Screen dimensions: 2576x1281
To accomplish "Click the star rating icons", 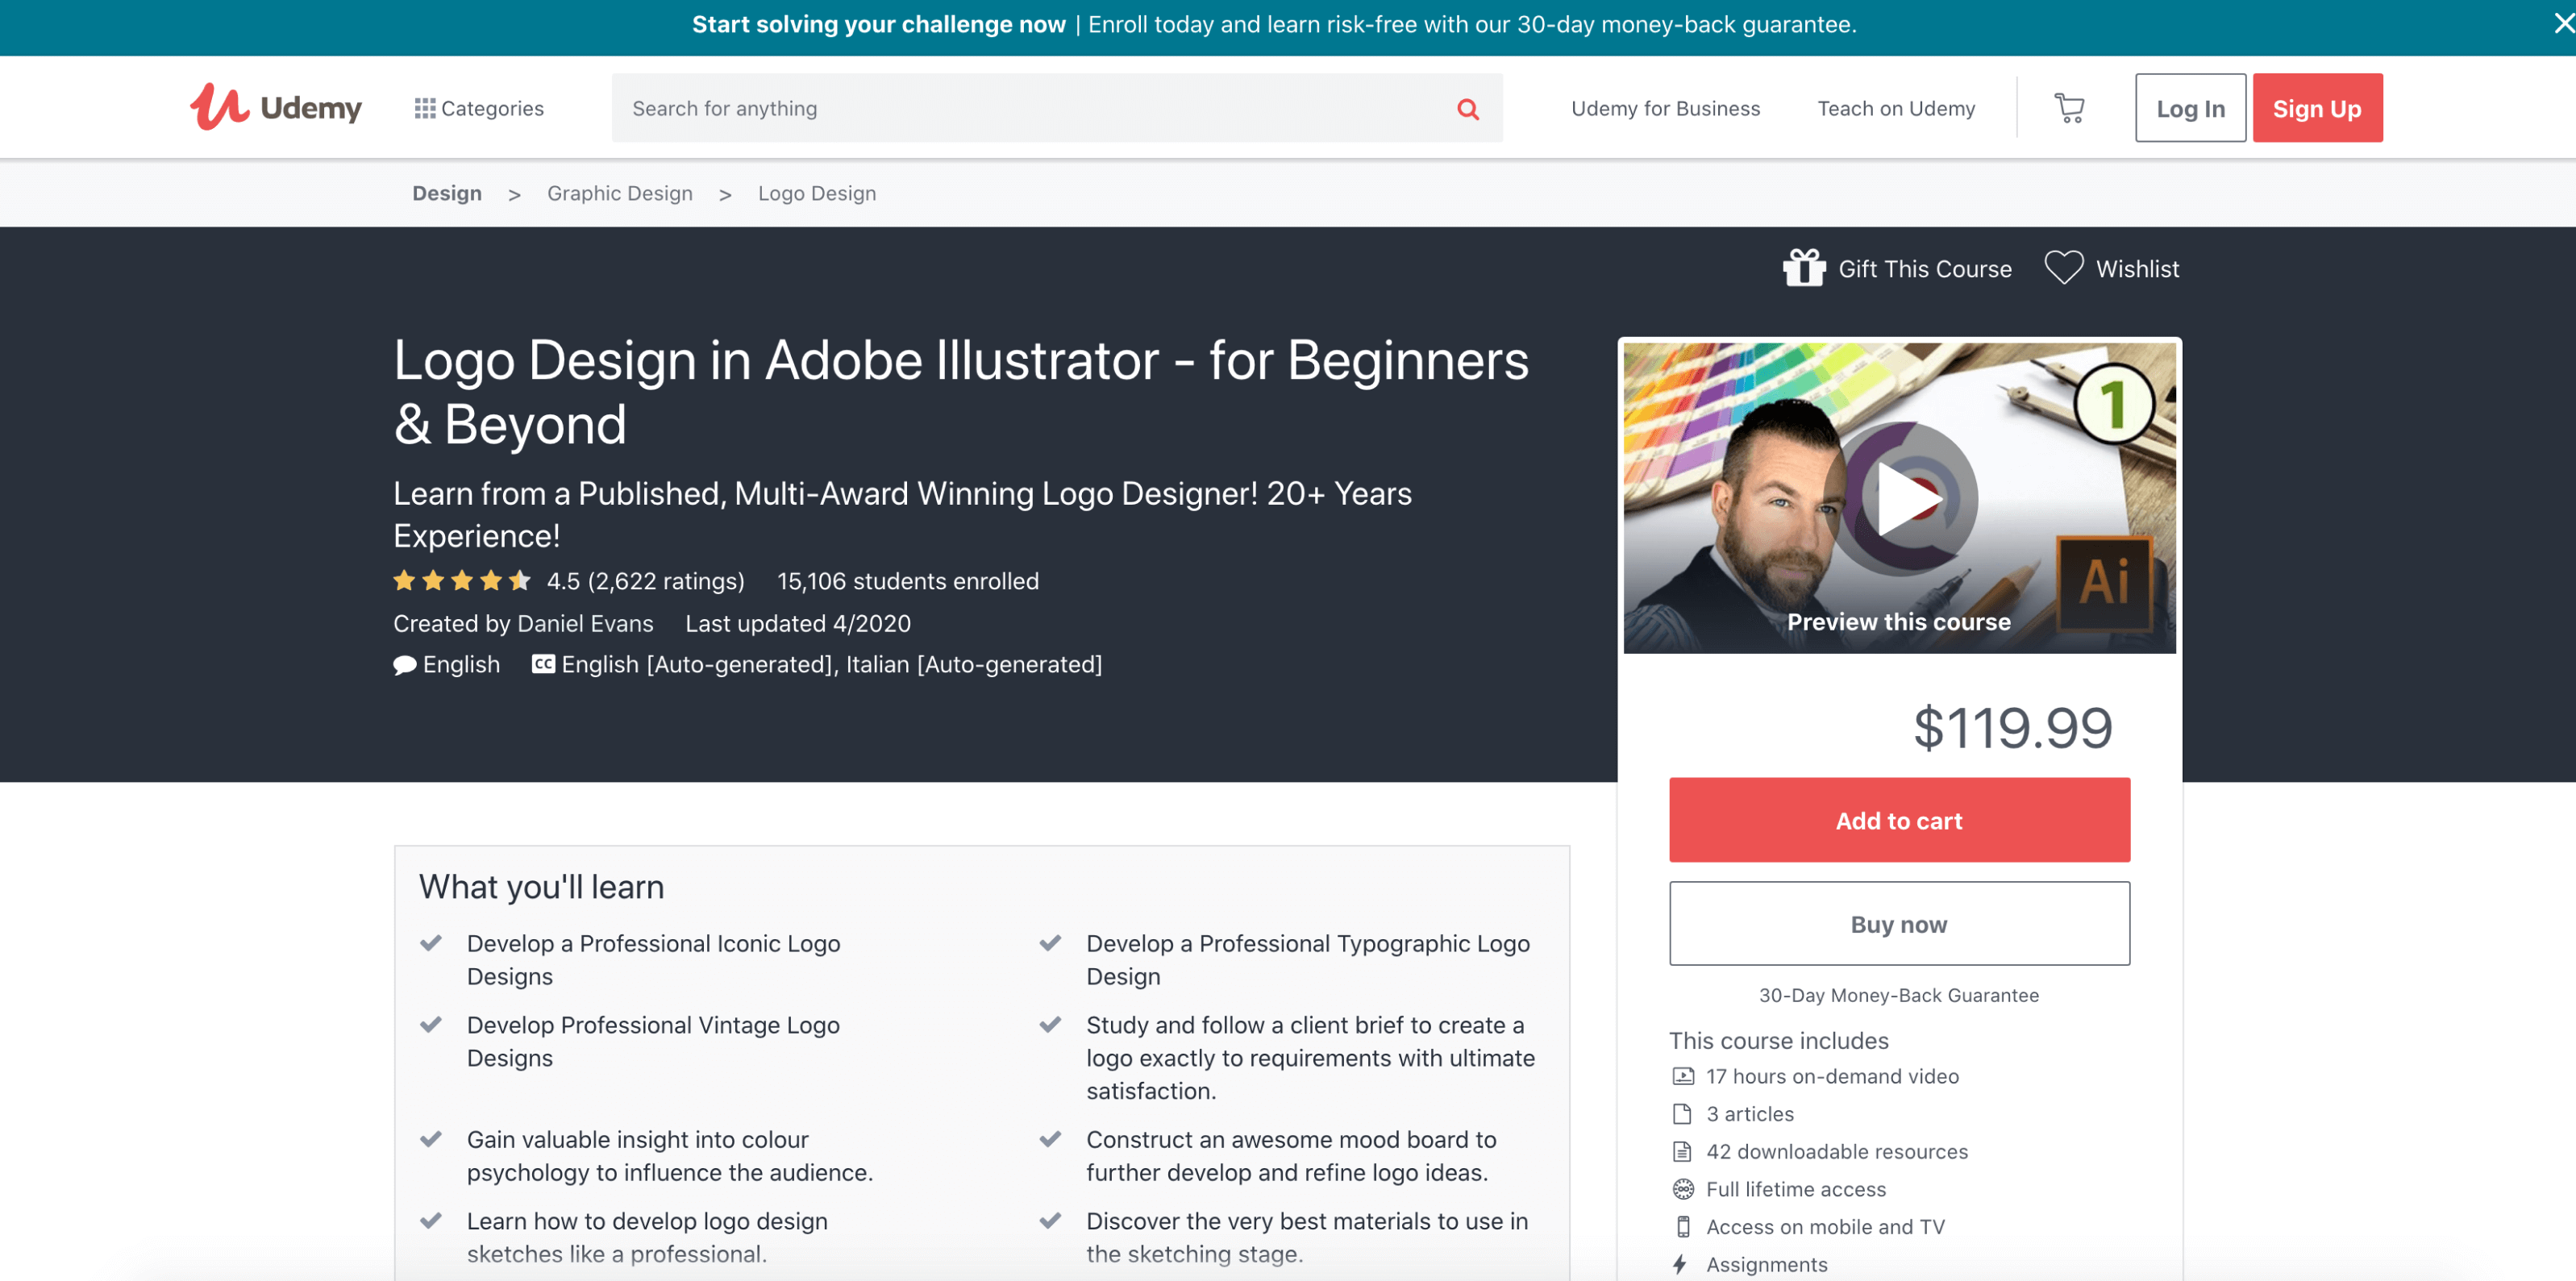I will point(462,581).
